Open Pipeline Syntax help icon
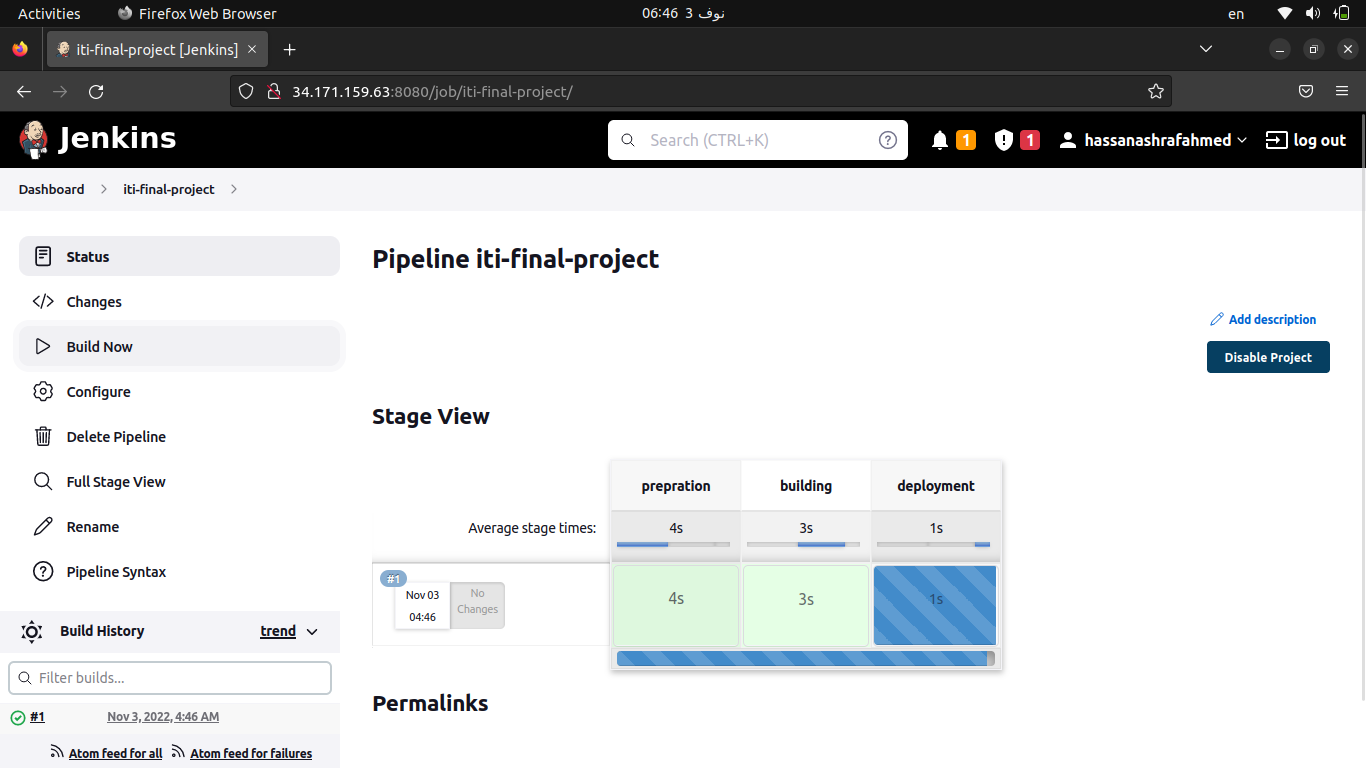The image size is (1366, 768). tap(43, 571)
